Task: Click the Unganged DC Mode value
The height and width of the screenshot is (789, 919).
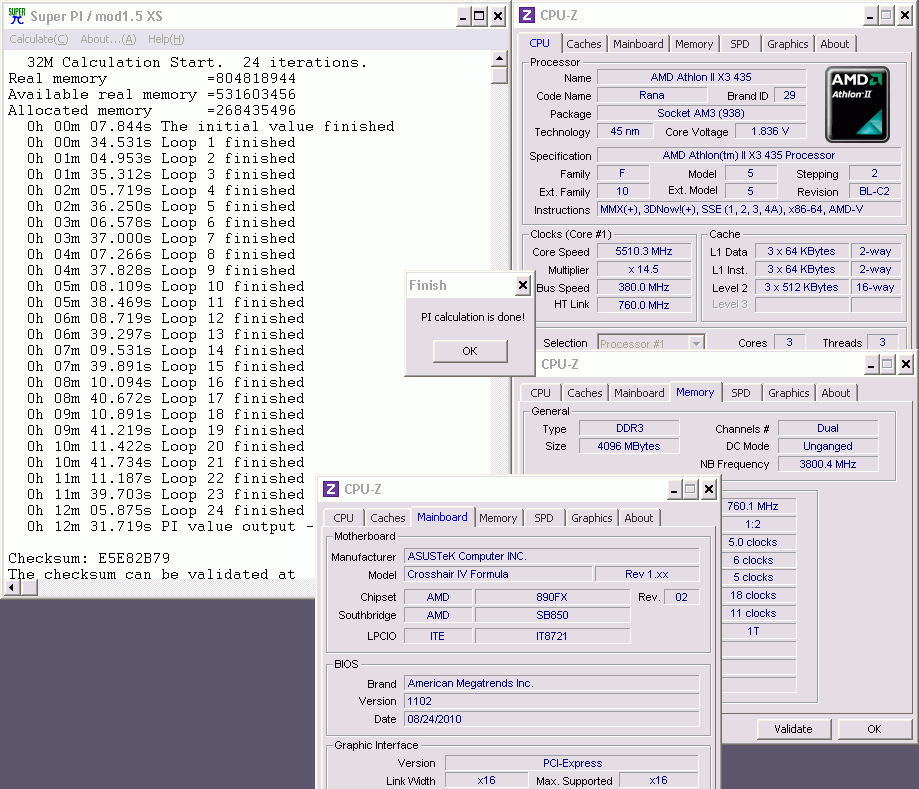Action: (828, 446)
